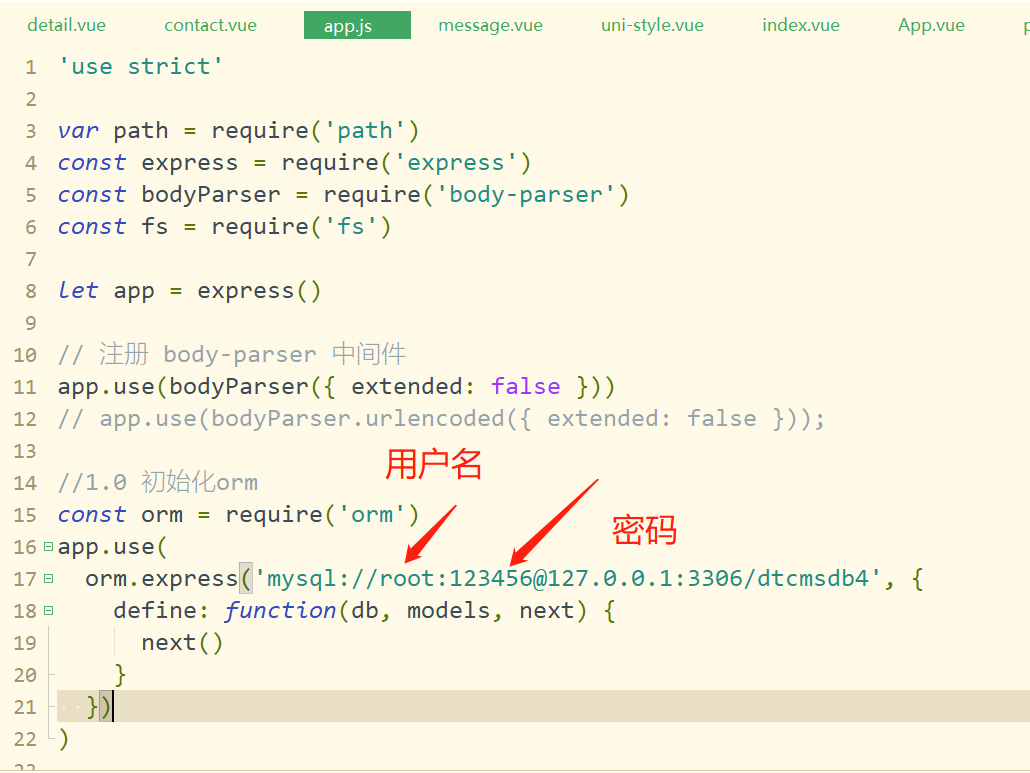Select the word require on line 3
The width and height of the screenshot is (1030, 773).
[x=260, y=130]
